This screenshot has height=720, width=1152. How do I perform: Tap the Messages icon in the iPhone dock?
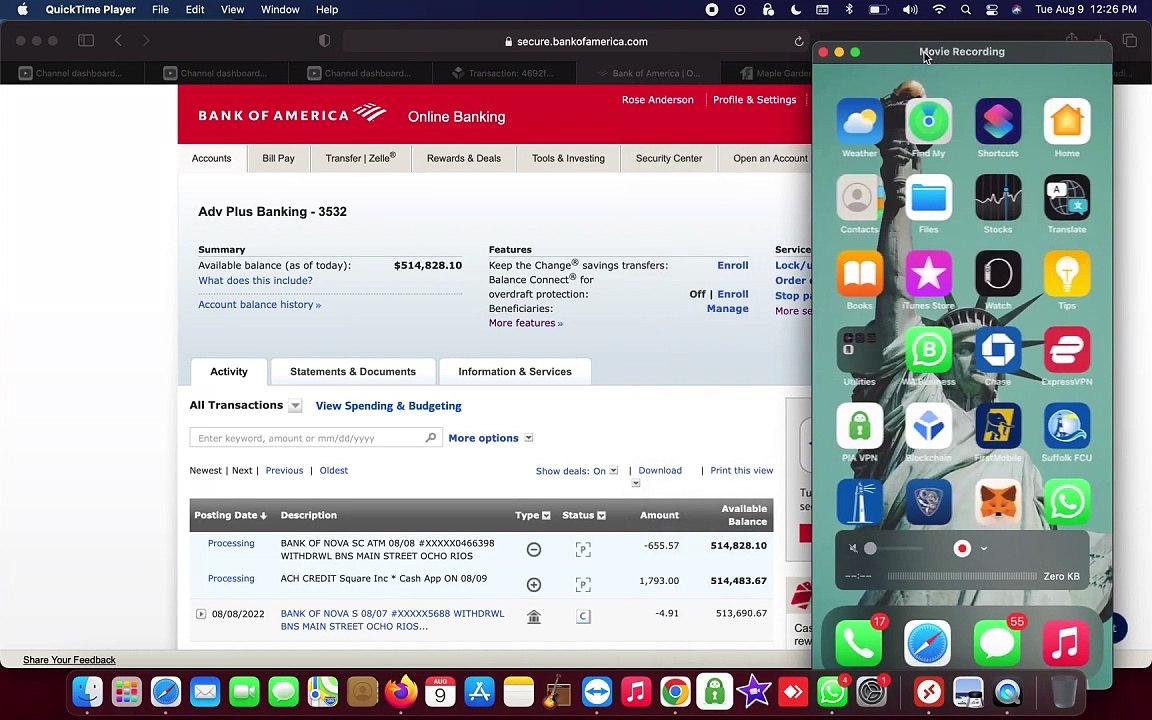click(997, 643)
